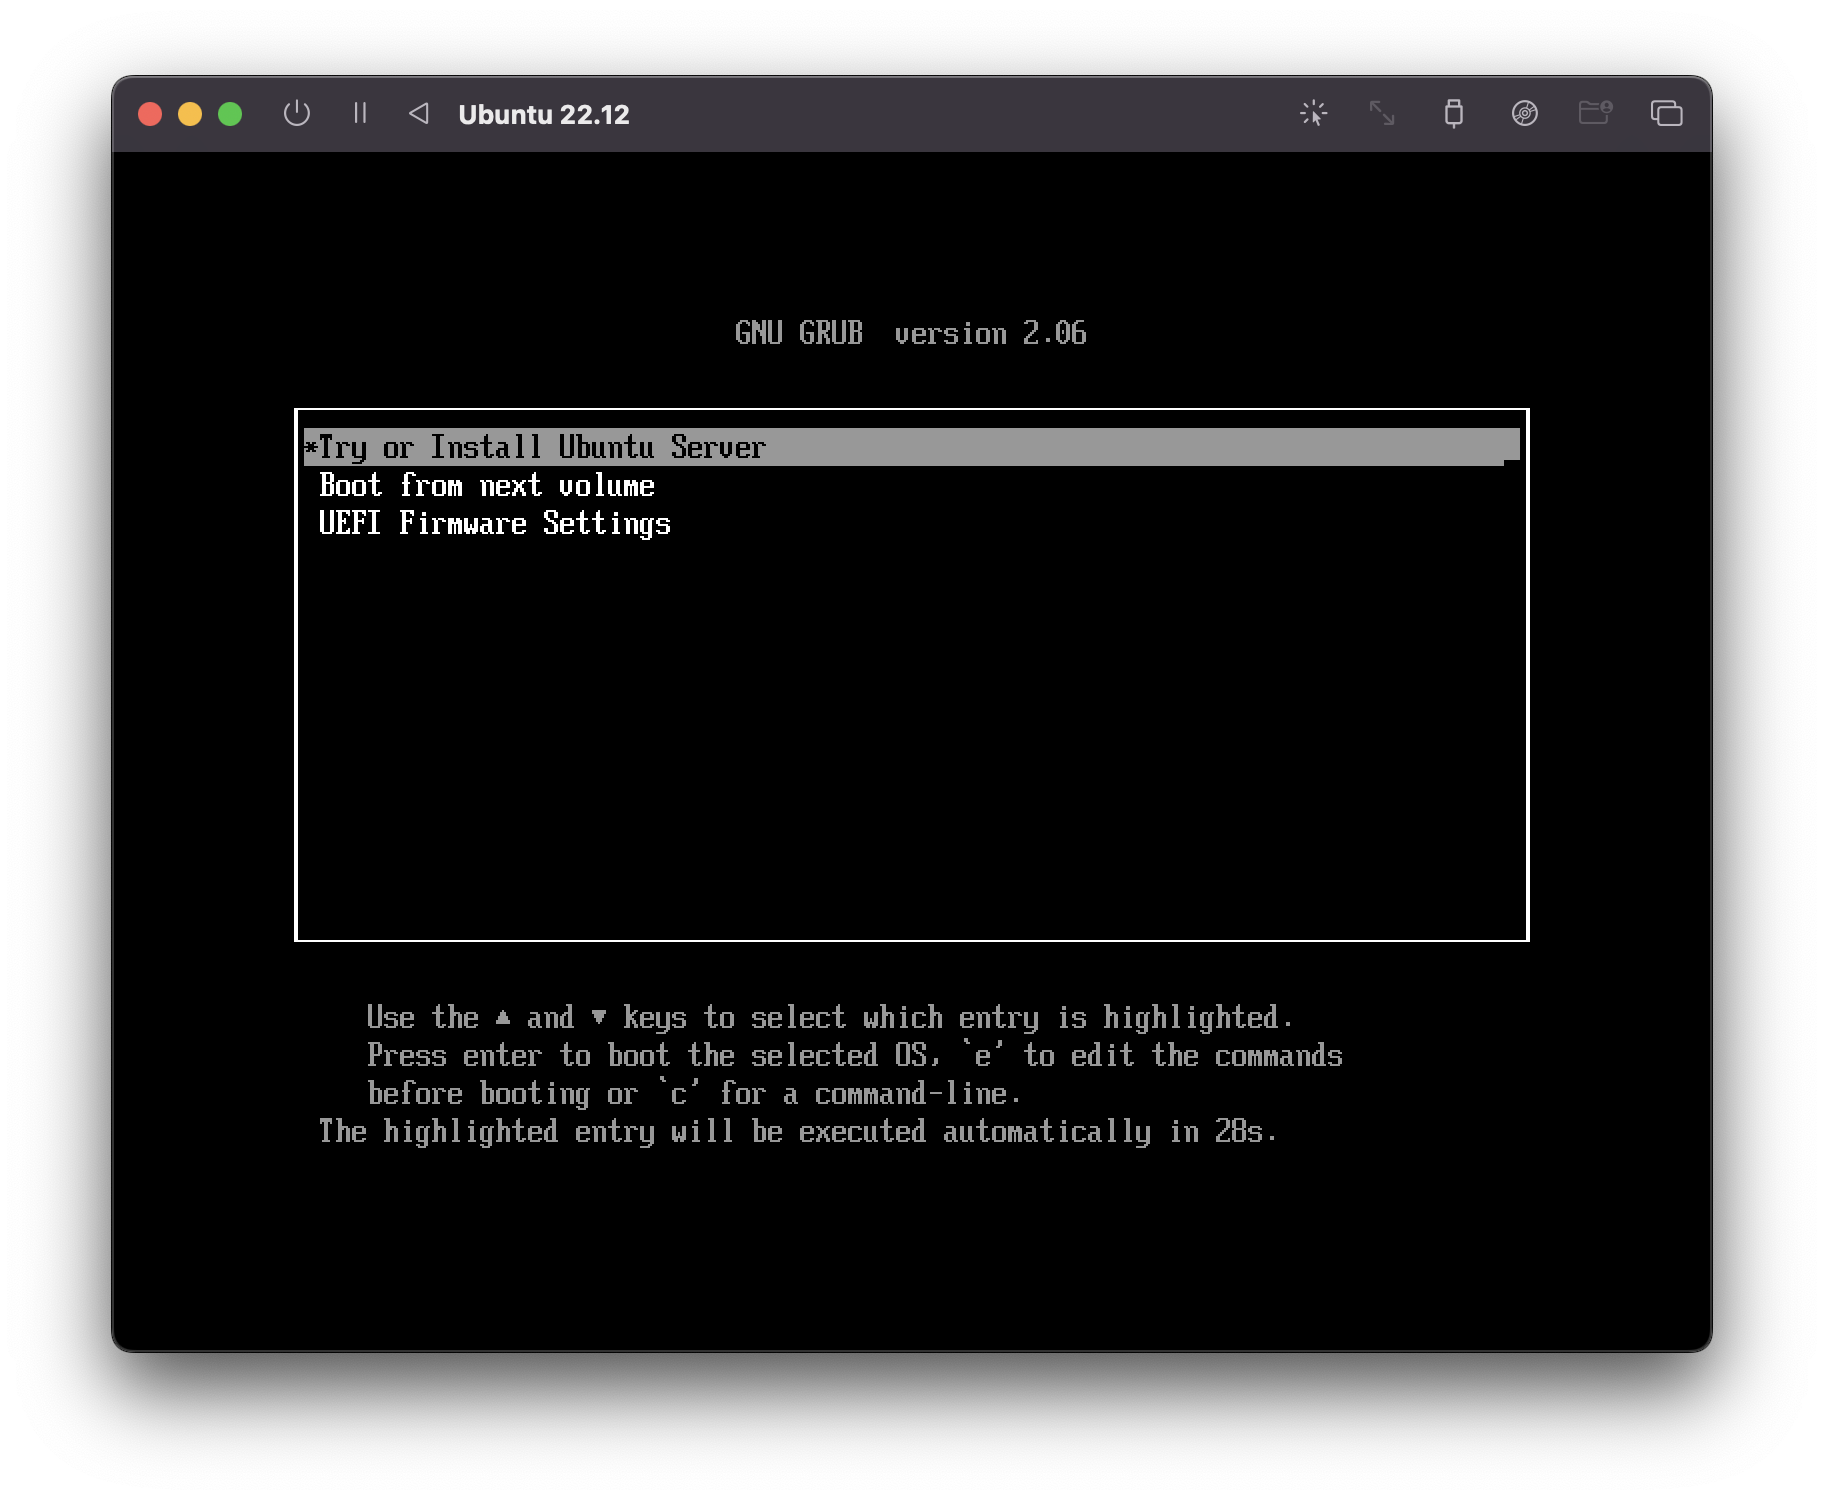Click the windows overlay icon in toolbar
This screenshot has width=1824, height=1500.
pos(1666,113)
